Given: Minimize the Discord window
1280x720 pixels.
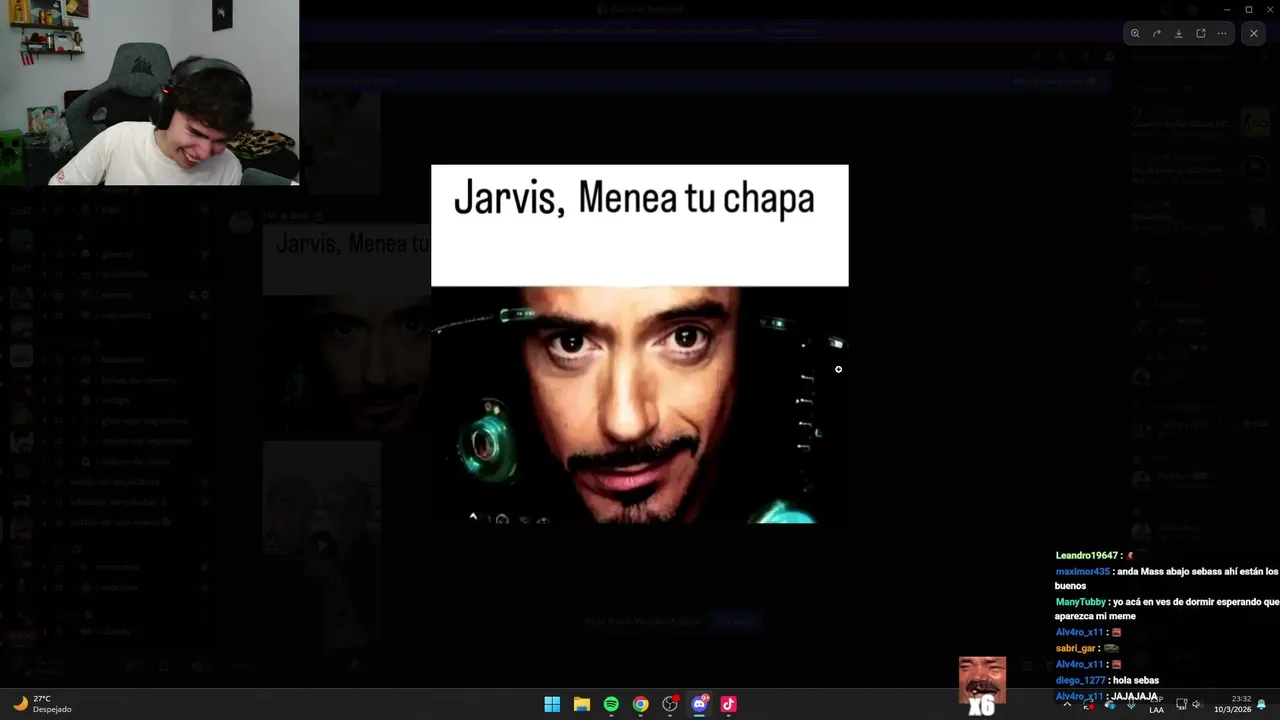Looking at the screenshot, I should (1227, 9).
